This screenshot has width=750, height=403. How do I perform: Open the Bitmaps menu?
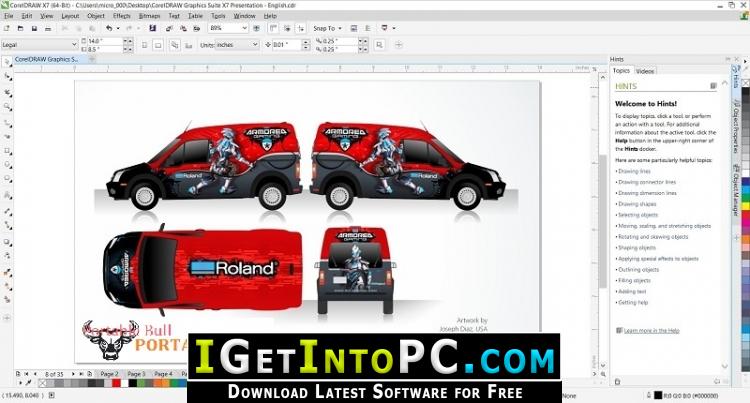(149, 16)
